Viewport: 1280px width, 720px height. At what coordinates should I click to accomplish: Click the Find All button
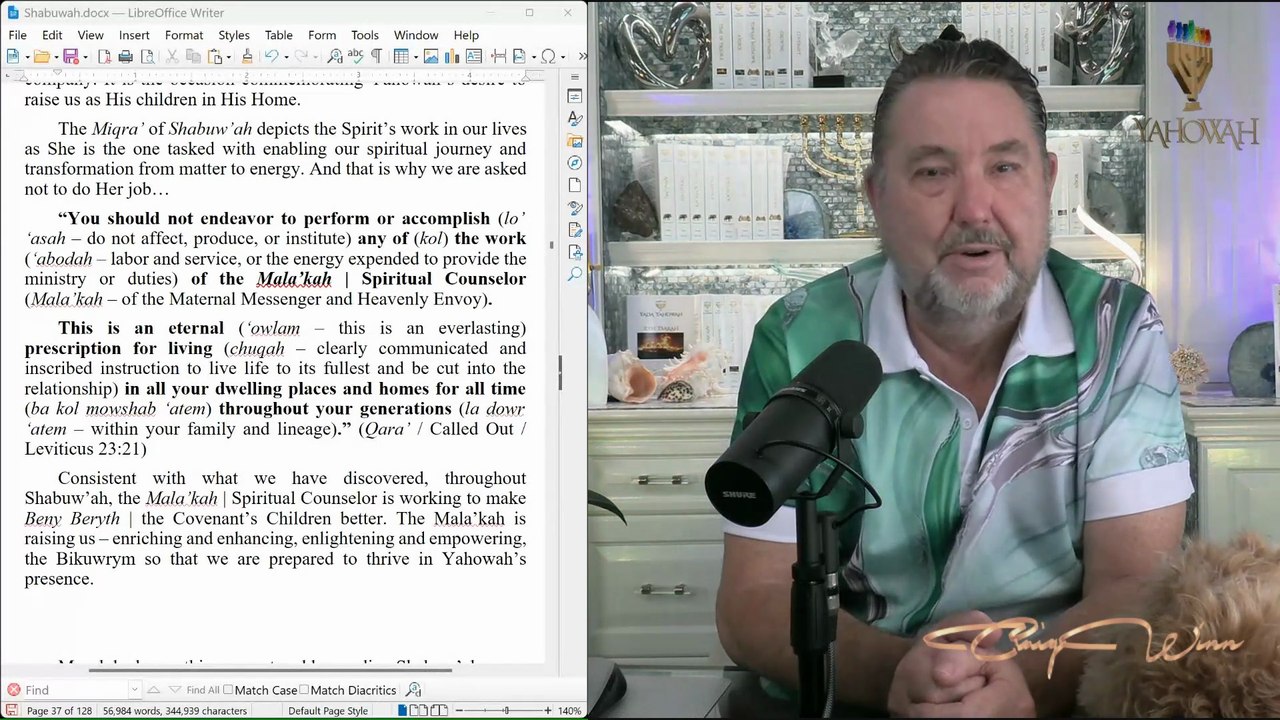coord(202,690)
